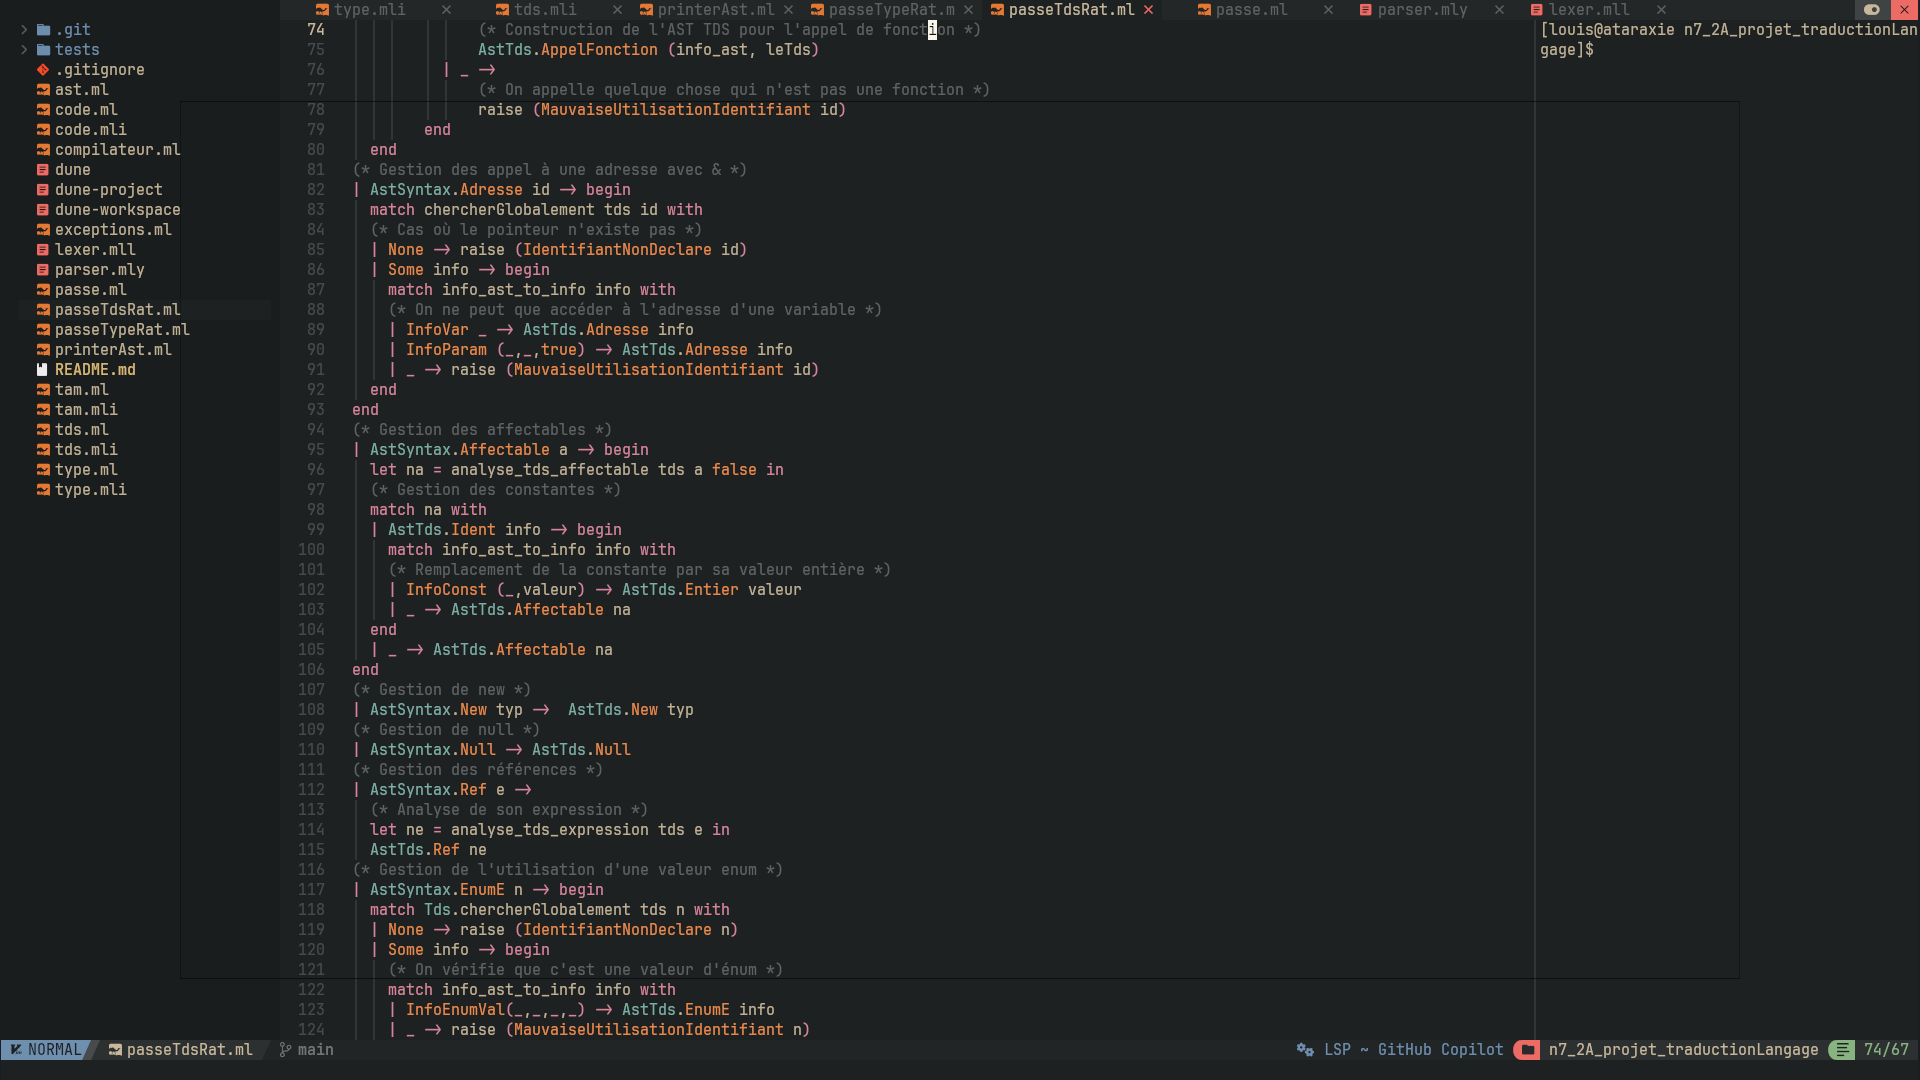Click the LSP gears icon in the statusline
This screenshot has height=1080, width=1920.
tap(1305, 1050)
